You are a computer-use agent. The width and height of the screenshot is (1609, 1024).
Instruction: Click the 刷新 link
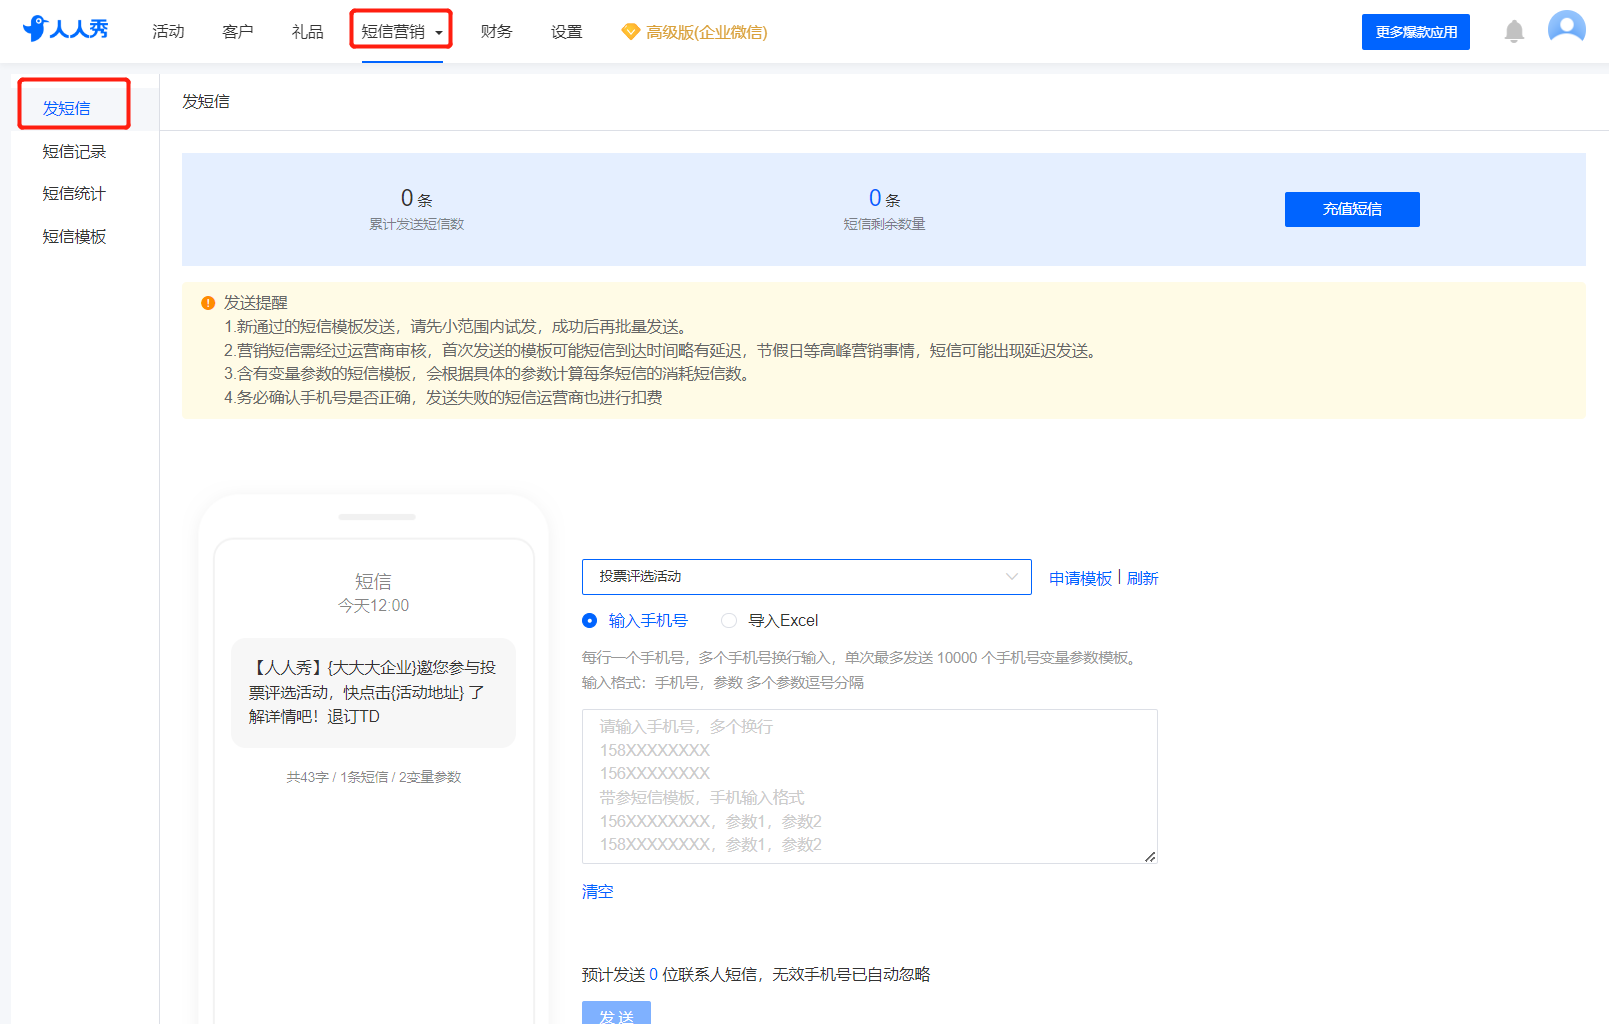(1142, 578)
